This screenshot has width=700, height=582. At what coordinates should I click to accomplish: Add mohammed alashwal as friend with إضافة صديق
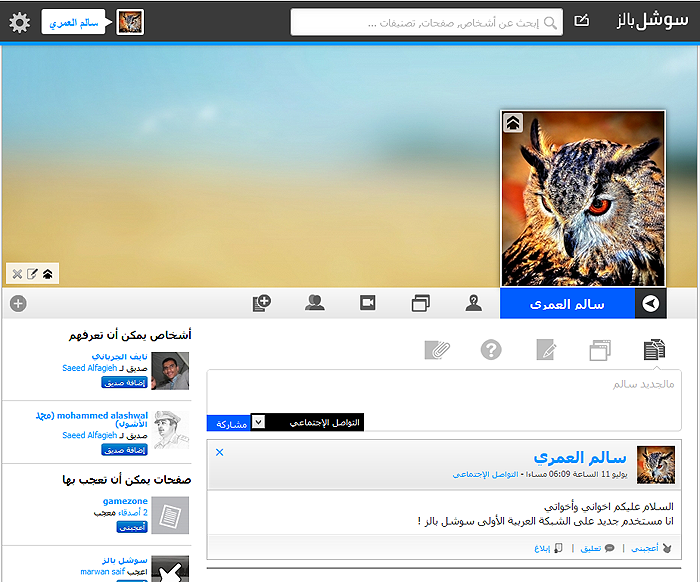tap(124, 450)
